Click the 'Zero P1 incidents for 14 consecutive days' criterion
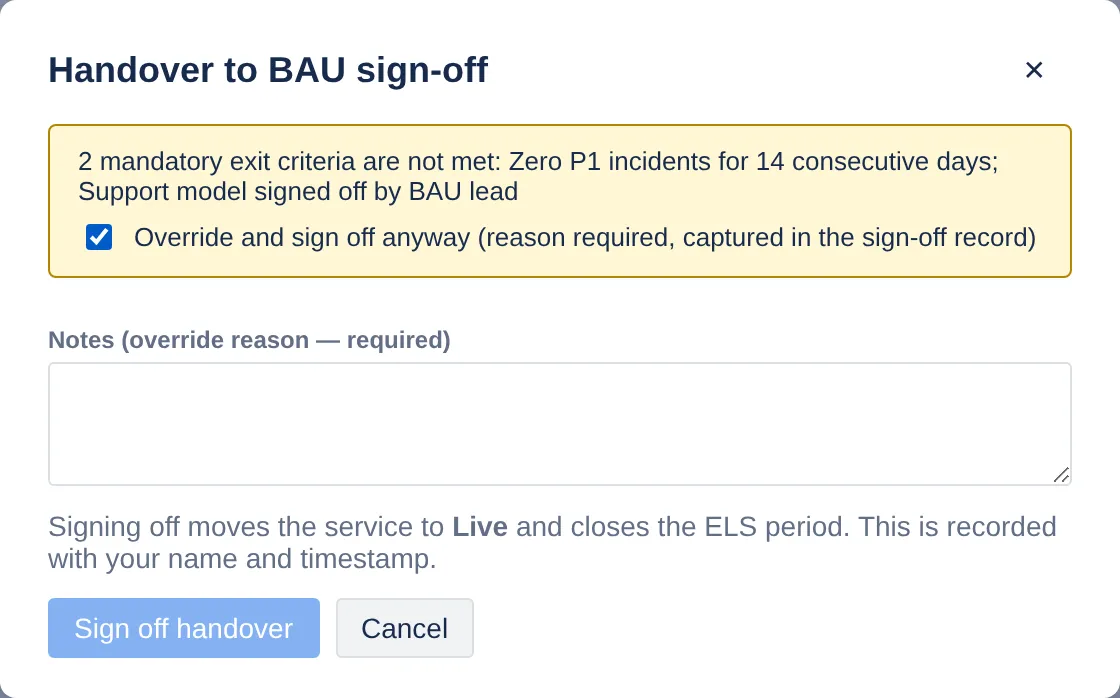This screenshot has height=698, width=1120. pos(753,161)
